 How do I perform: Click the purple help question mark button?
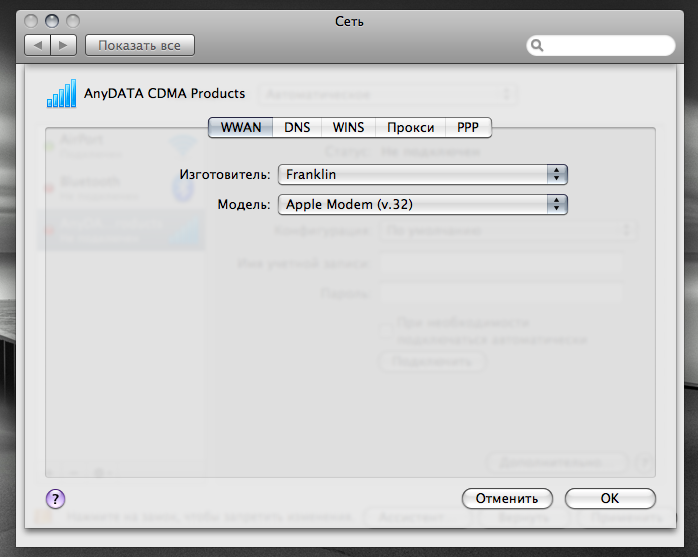(x=55, y=498)
